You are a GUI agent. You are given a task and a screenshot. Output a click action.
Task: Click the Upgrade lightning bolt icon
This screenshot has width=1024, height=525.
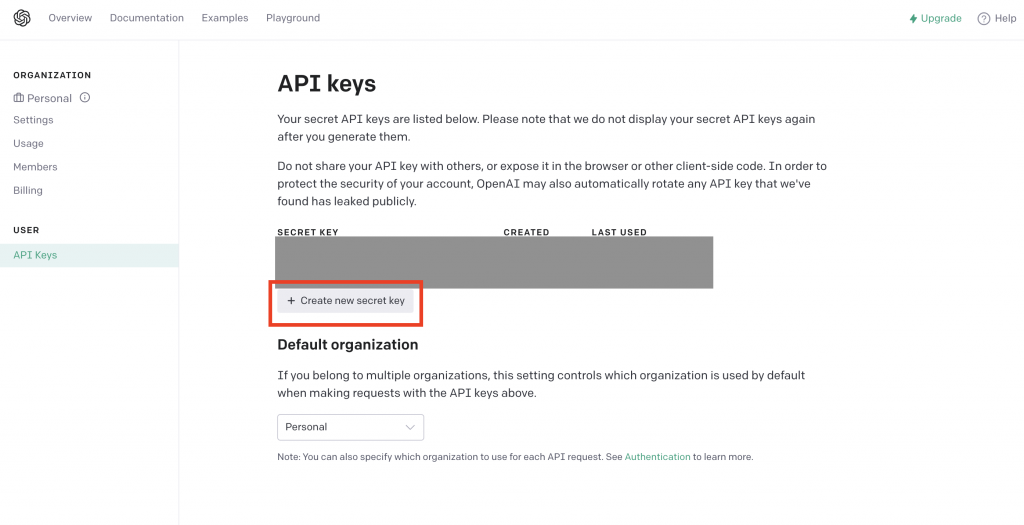[913, 19]
